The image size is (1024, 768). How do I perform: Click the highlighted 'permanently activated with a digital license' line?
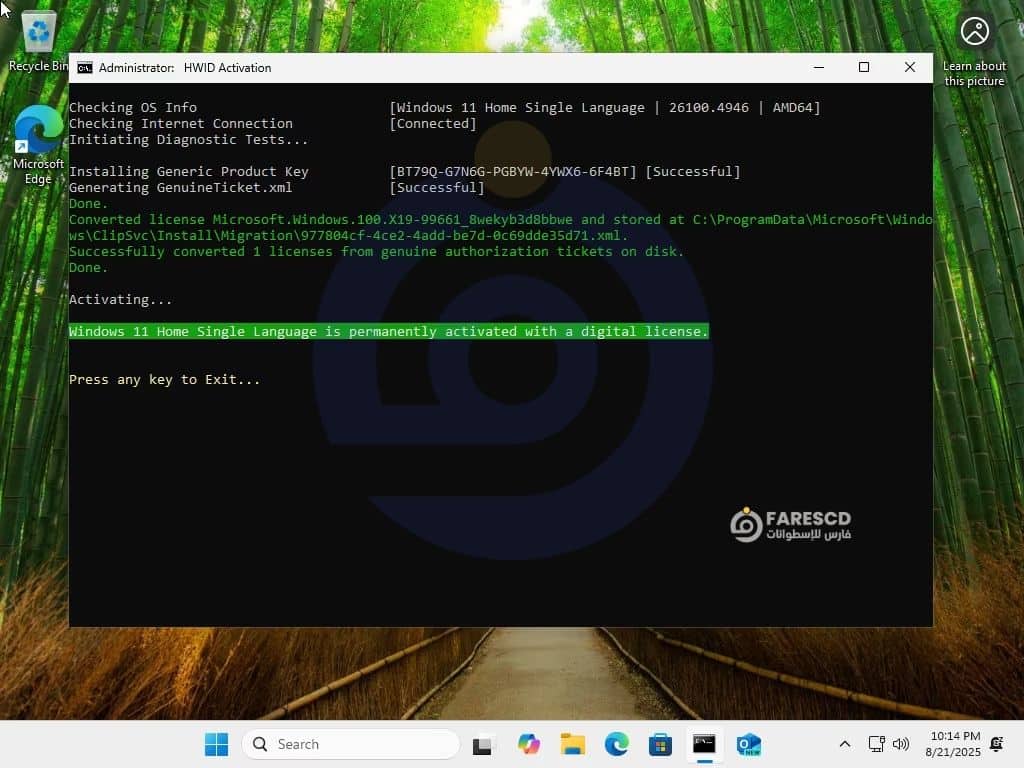[x=389, y=332]
